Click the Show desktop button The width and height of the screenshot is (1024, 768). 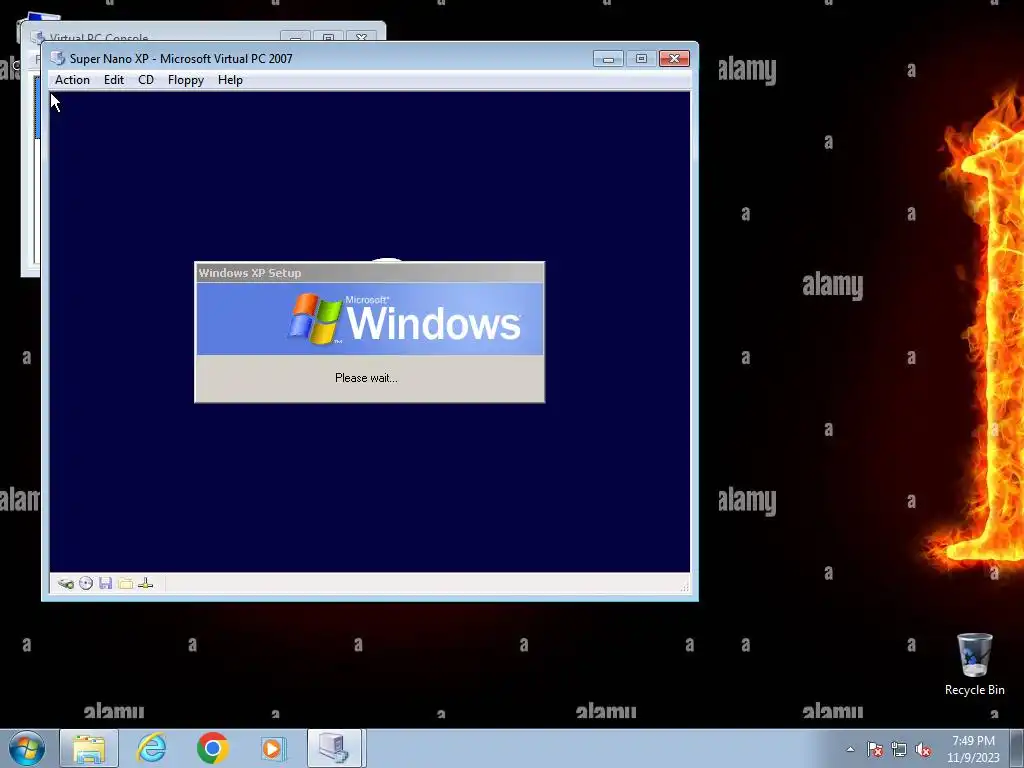(x=1017, y=748)
